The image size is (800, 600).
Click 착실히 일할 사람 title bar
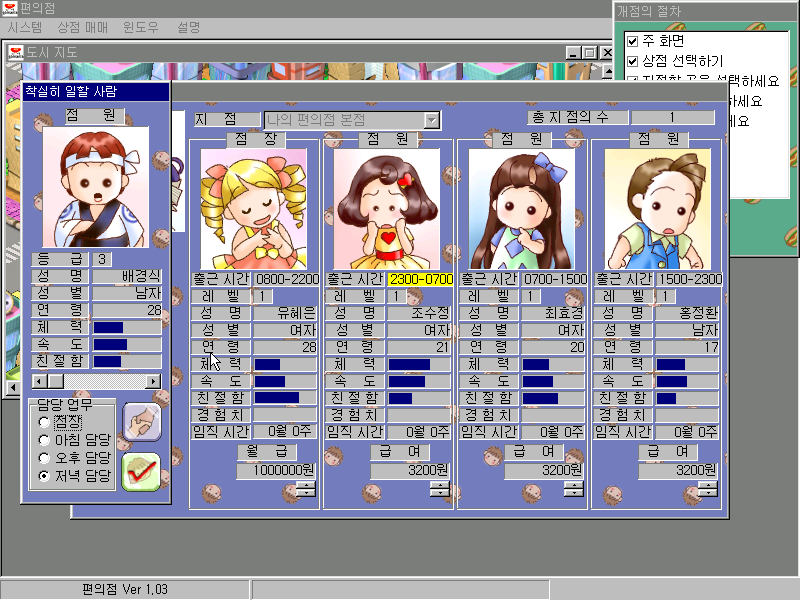pyautogui.click(x=96, y=92)
